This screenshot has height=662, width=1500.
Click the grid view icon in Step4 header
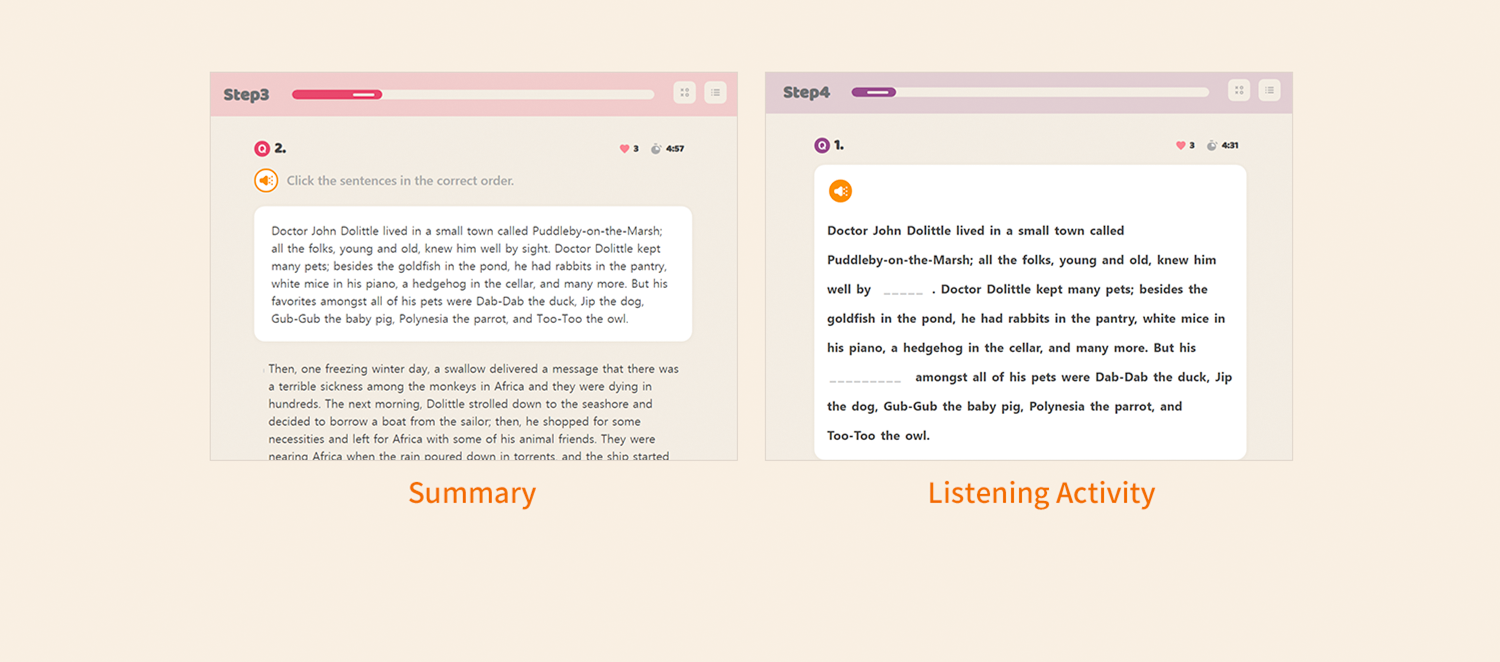1239,90
